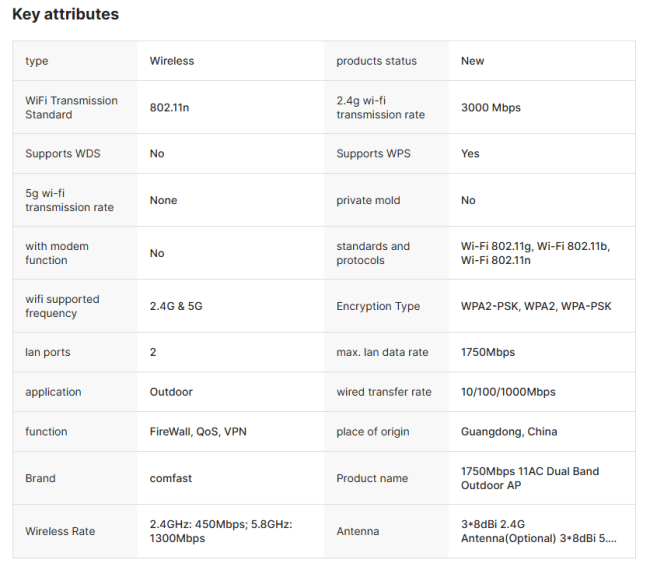Select the 'WPA2-PSK, WPA2, WPA-PSK' encryption value

click(x=535, y=306)
